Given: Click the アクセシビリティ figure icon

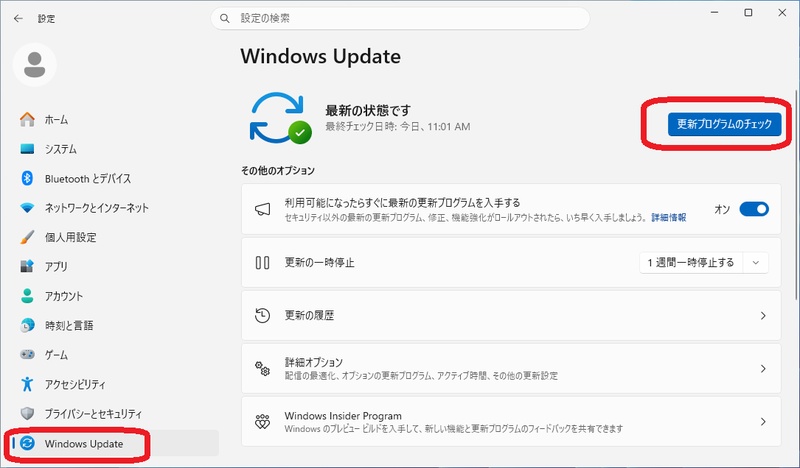Looking at the screenshot, I should pyautogui.click(x=27, y=384).
